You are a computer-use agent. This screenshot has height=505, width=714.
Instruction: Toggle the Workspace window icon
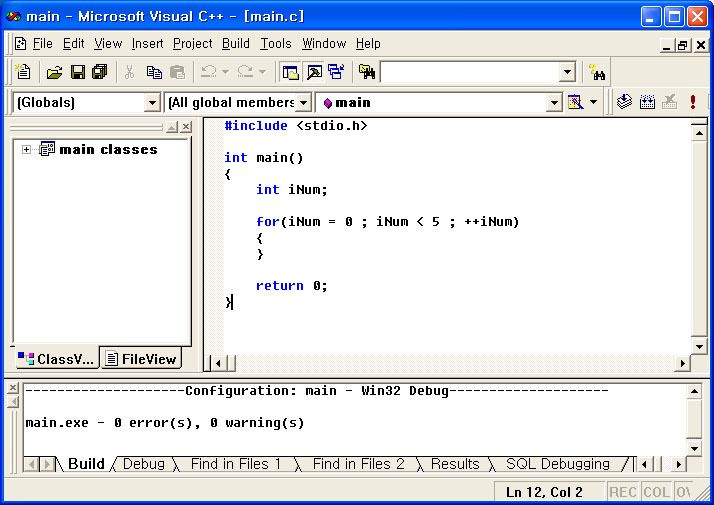[290, 72]
